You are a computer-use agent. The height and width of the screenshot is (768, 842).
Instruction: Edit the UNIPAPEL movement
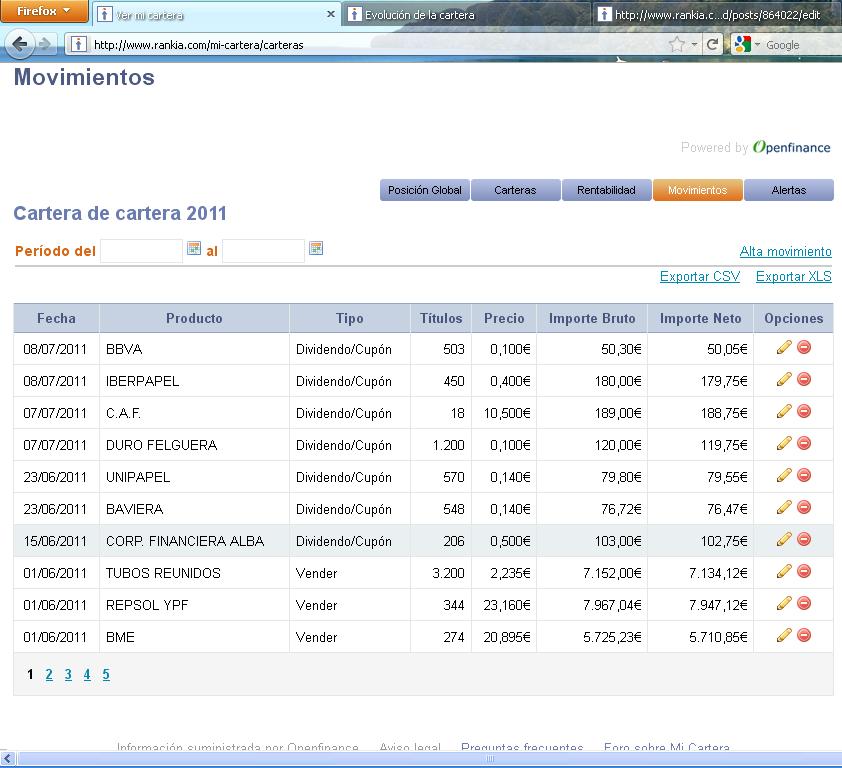click(784, 475)
